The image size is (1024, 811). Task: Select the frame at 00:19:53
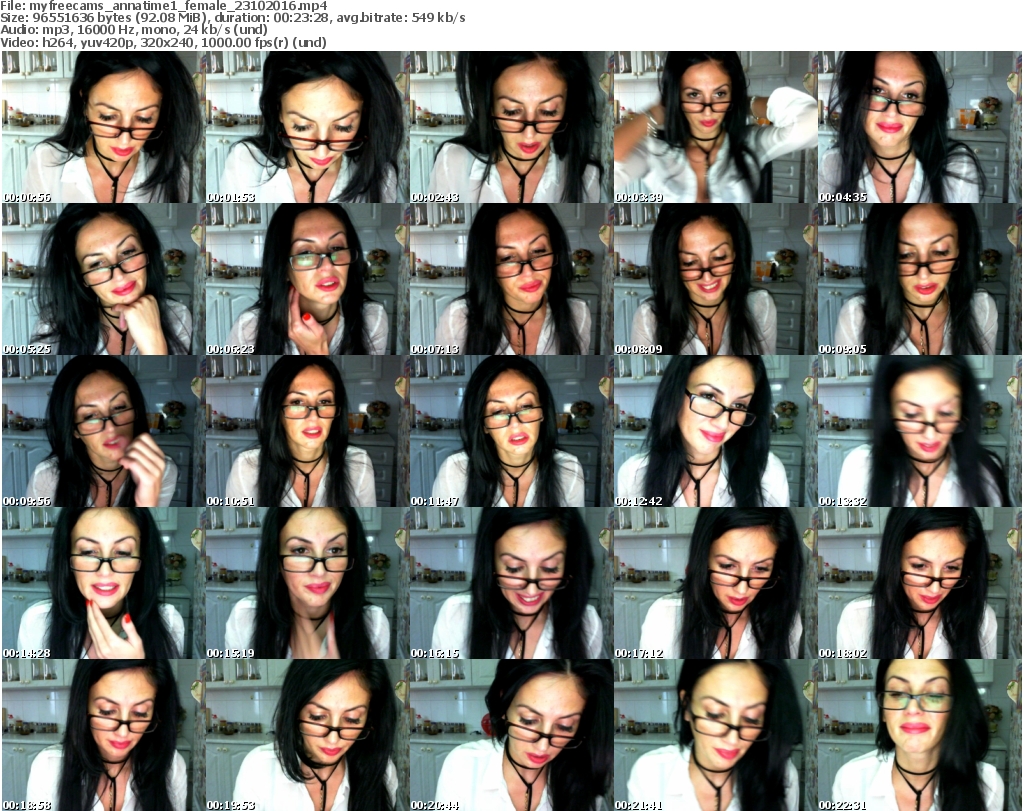[x=307, y=735]
